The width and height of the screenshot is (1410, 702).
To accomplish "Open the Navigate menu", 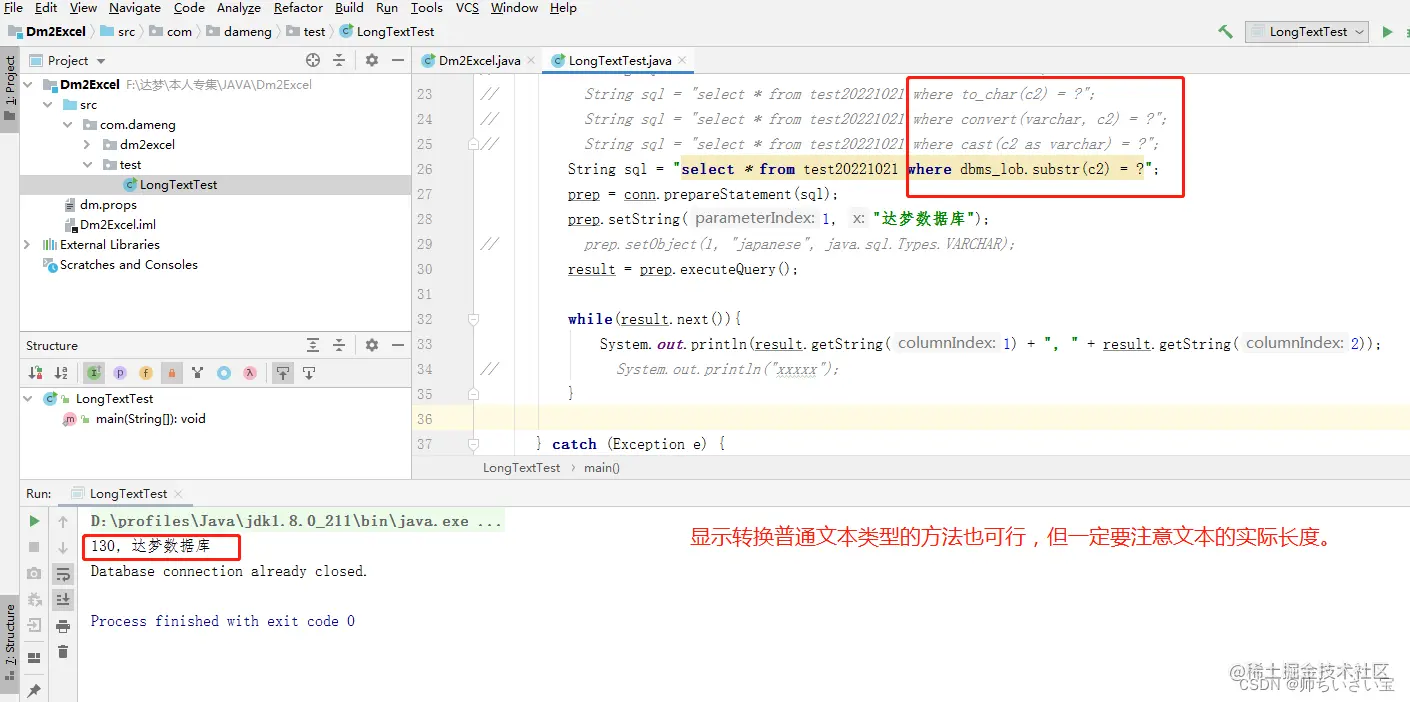I will point(135,8).
